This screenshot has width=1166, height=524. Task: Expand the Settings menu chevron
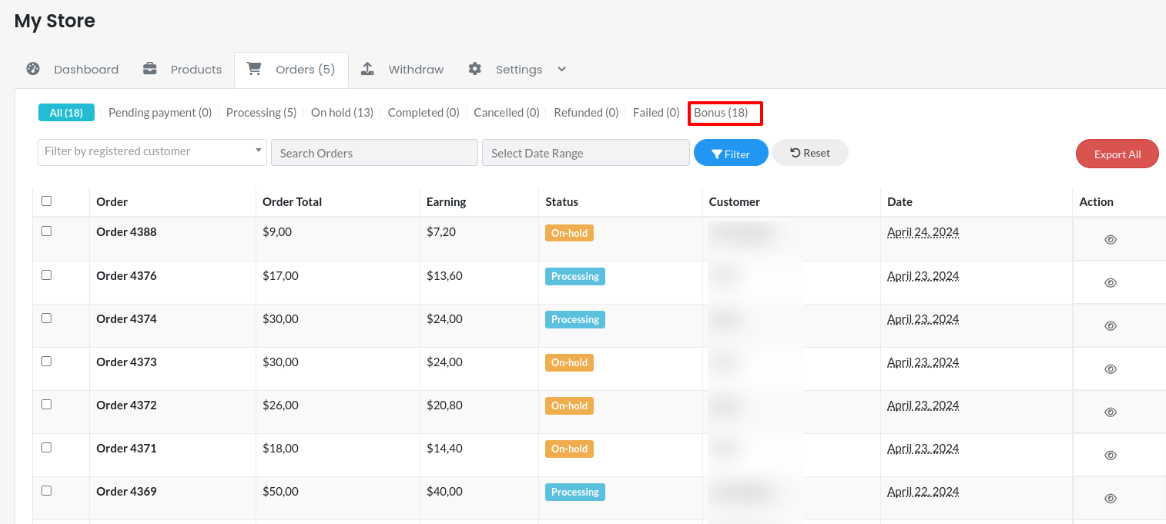tap(562, 69)
